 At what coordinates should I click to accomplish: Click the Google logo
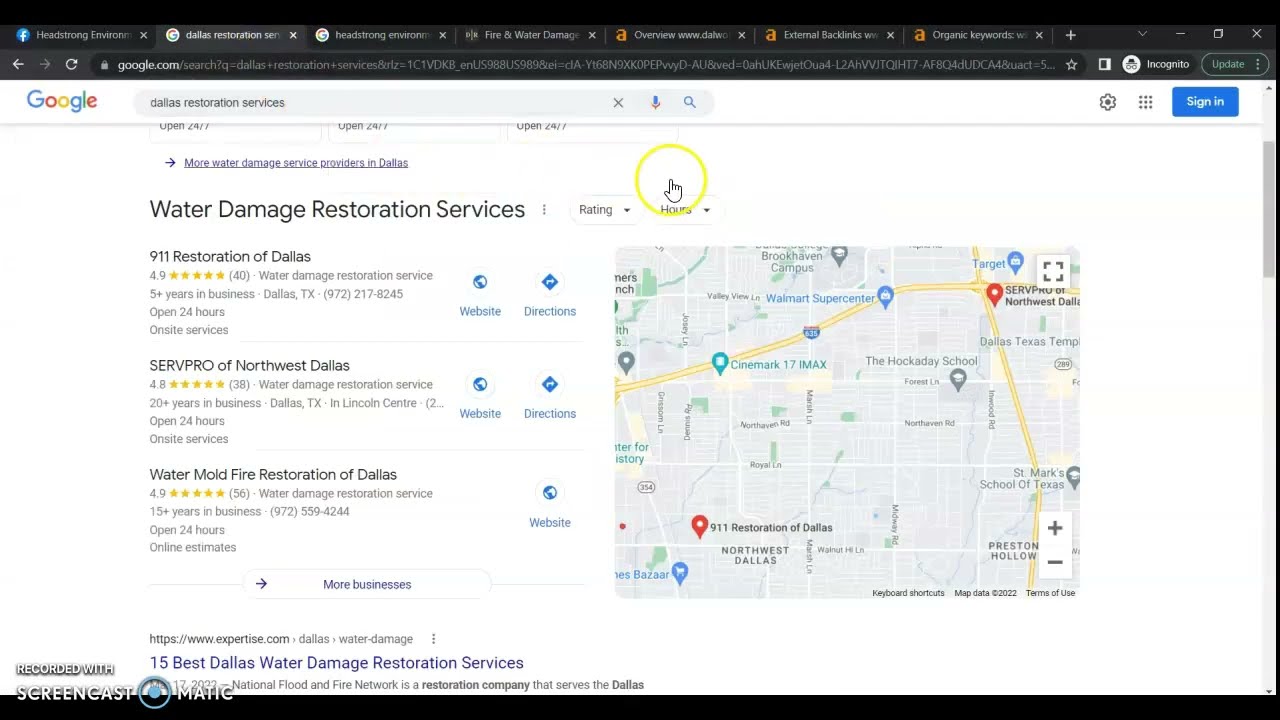click(62, 101)
